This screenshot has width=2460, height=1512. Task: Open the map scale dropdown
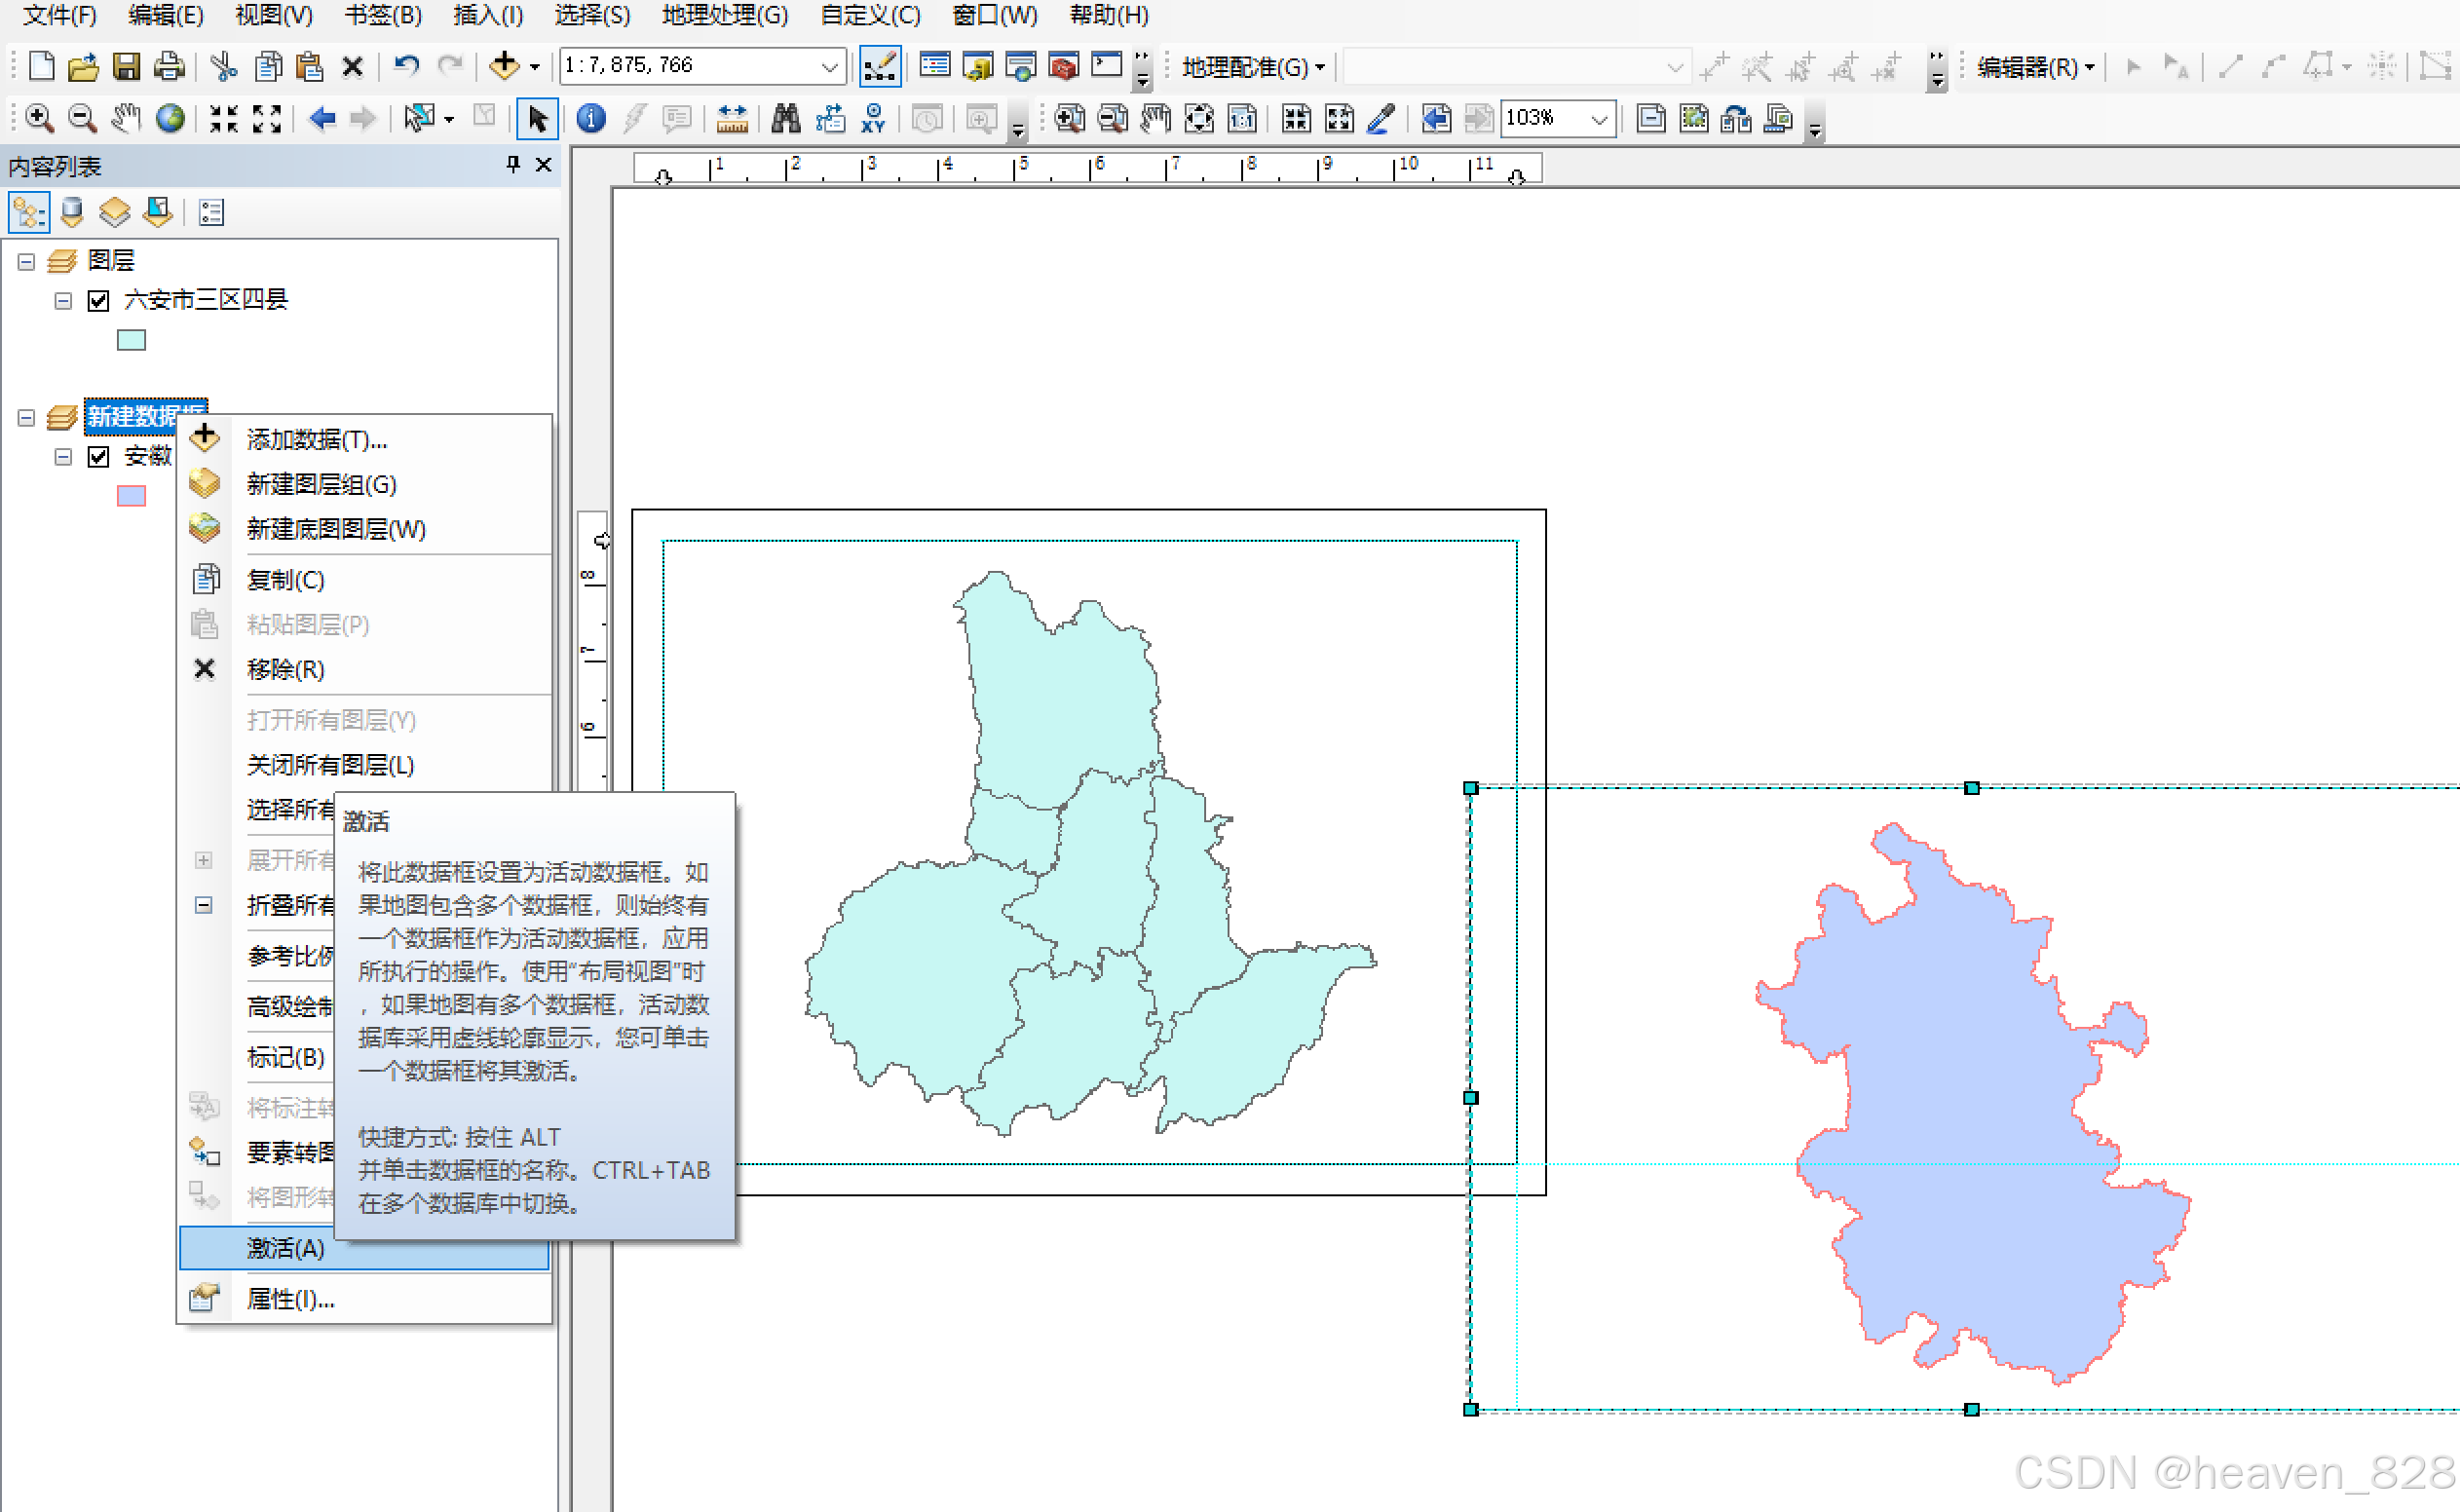829,67
